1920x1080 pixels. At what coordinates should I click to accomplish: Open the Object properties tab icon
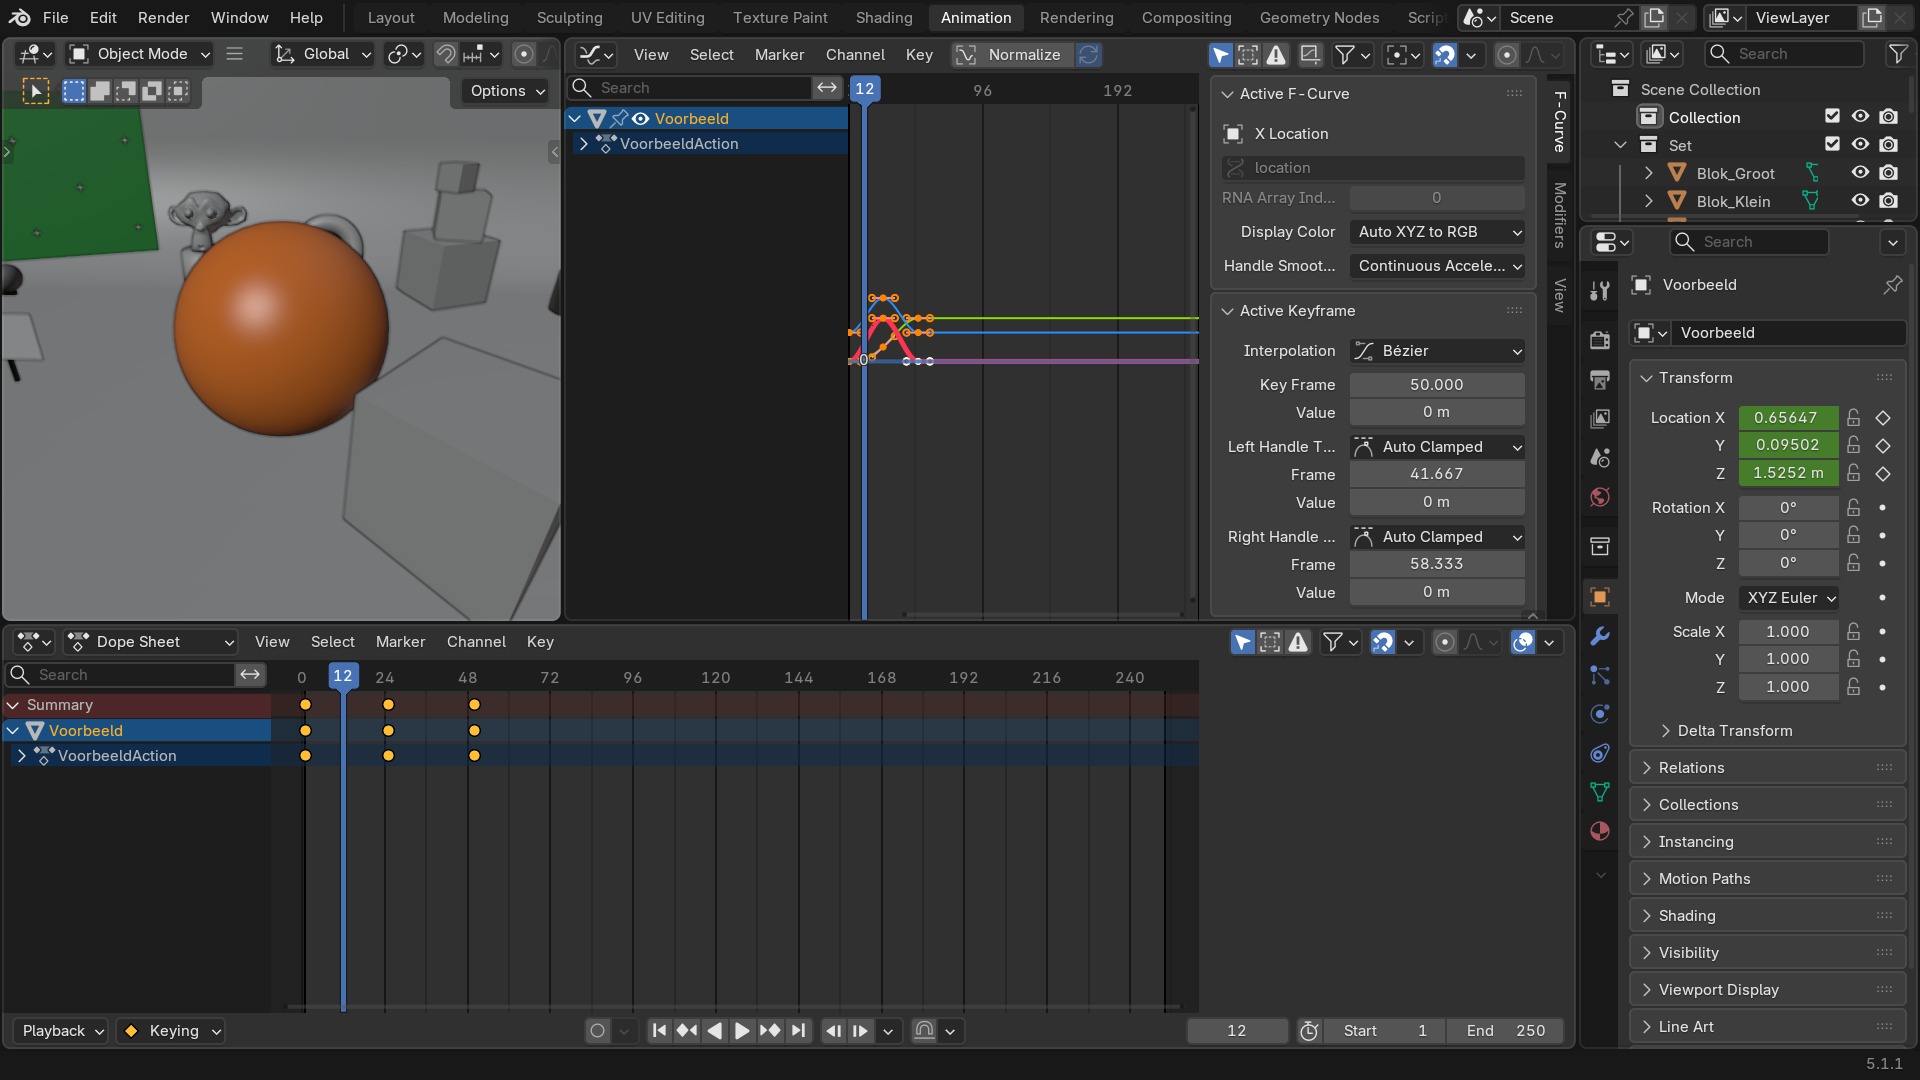pyautogui.click(x=1600, y=597)
